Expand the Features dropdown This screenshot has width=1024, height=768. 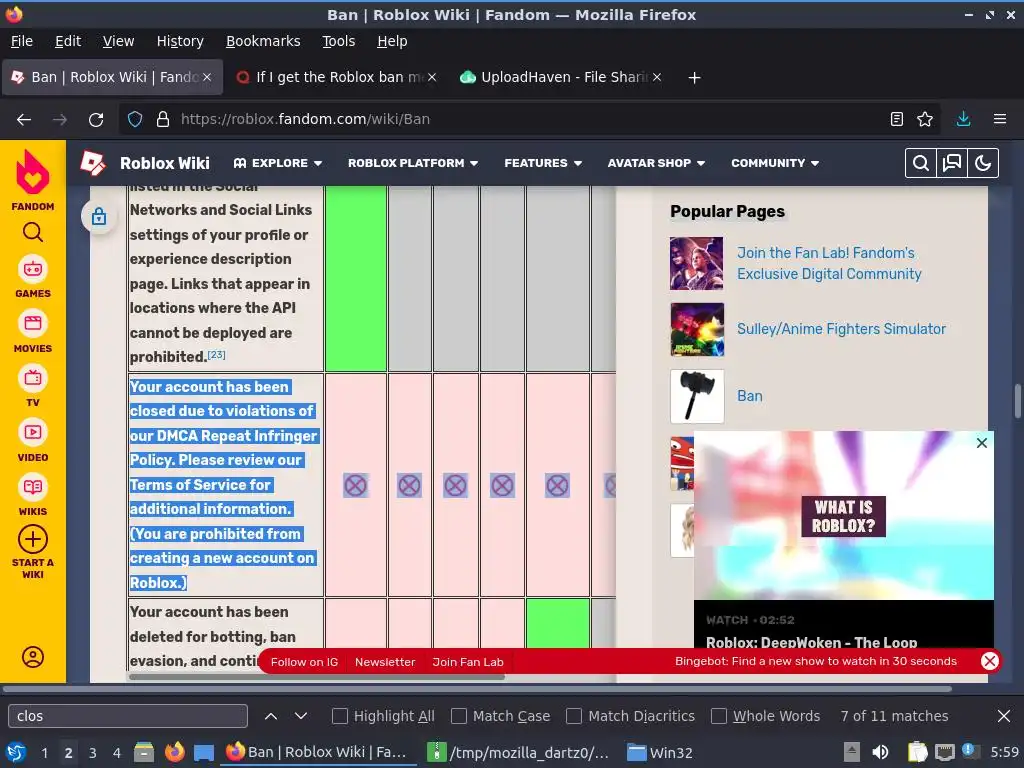[x=543, y=163]
